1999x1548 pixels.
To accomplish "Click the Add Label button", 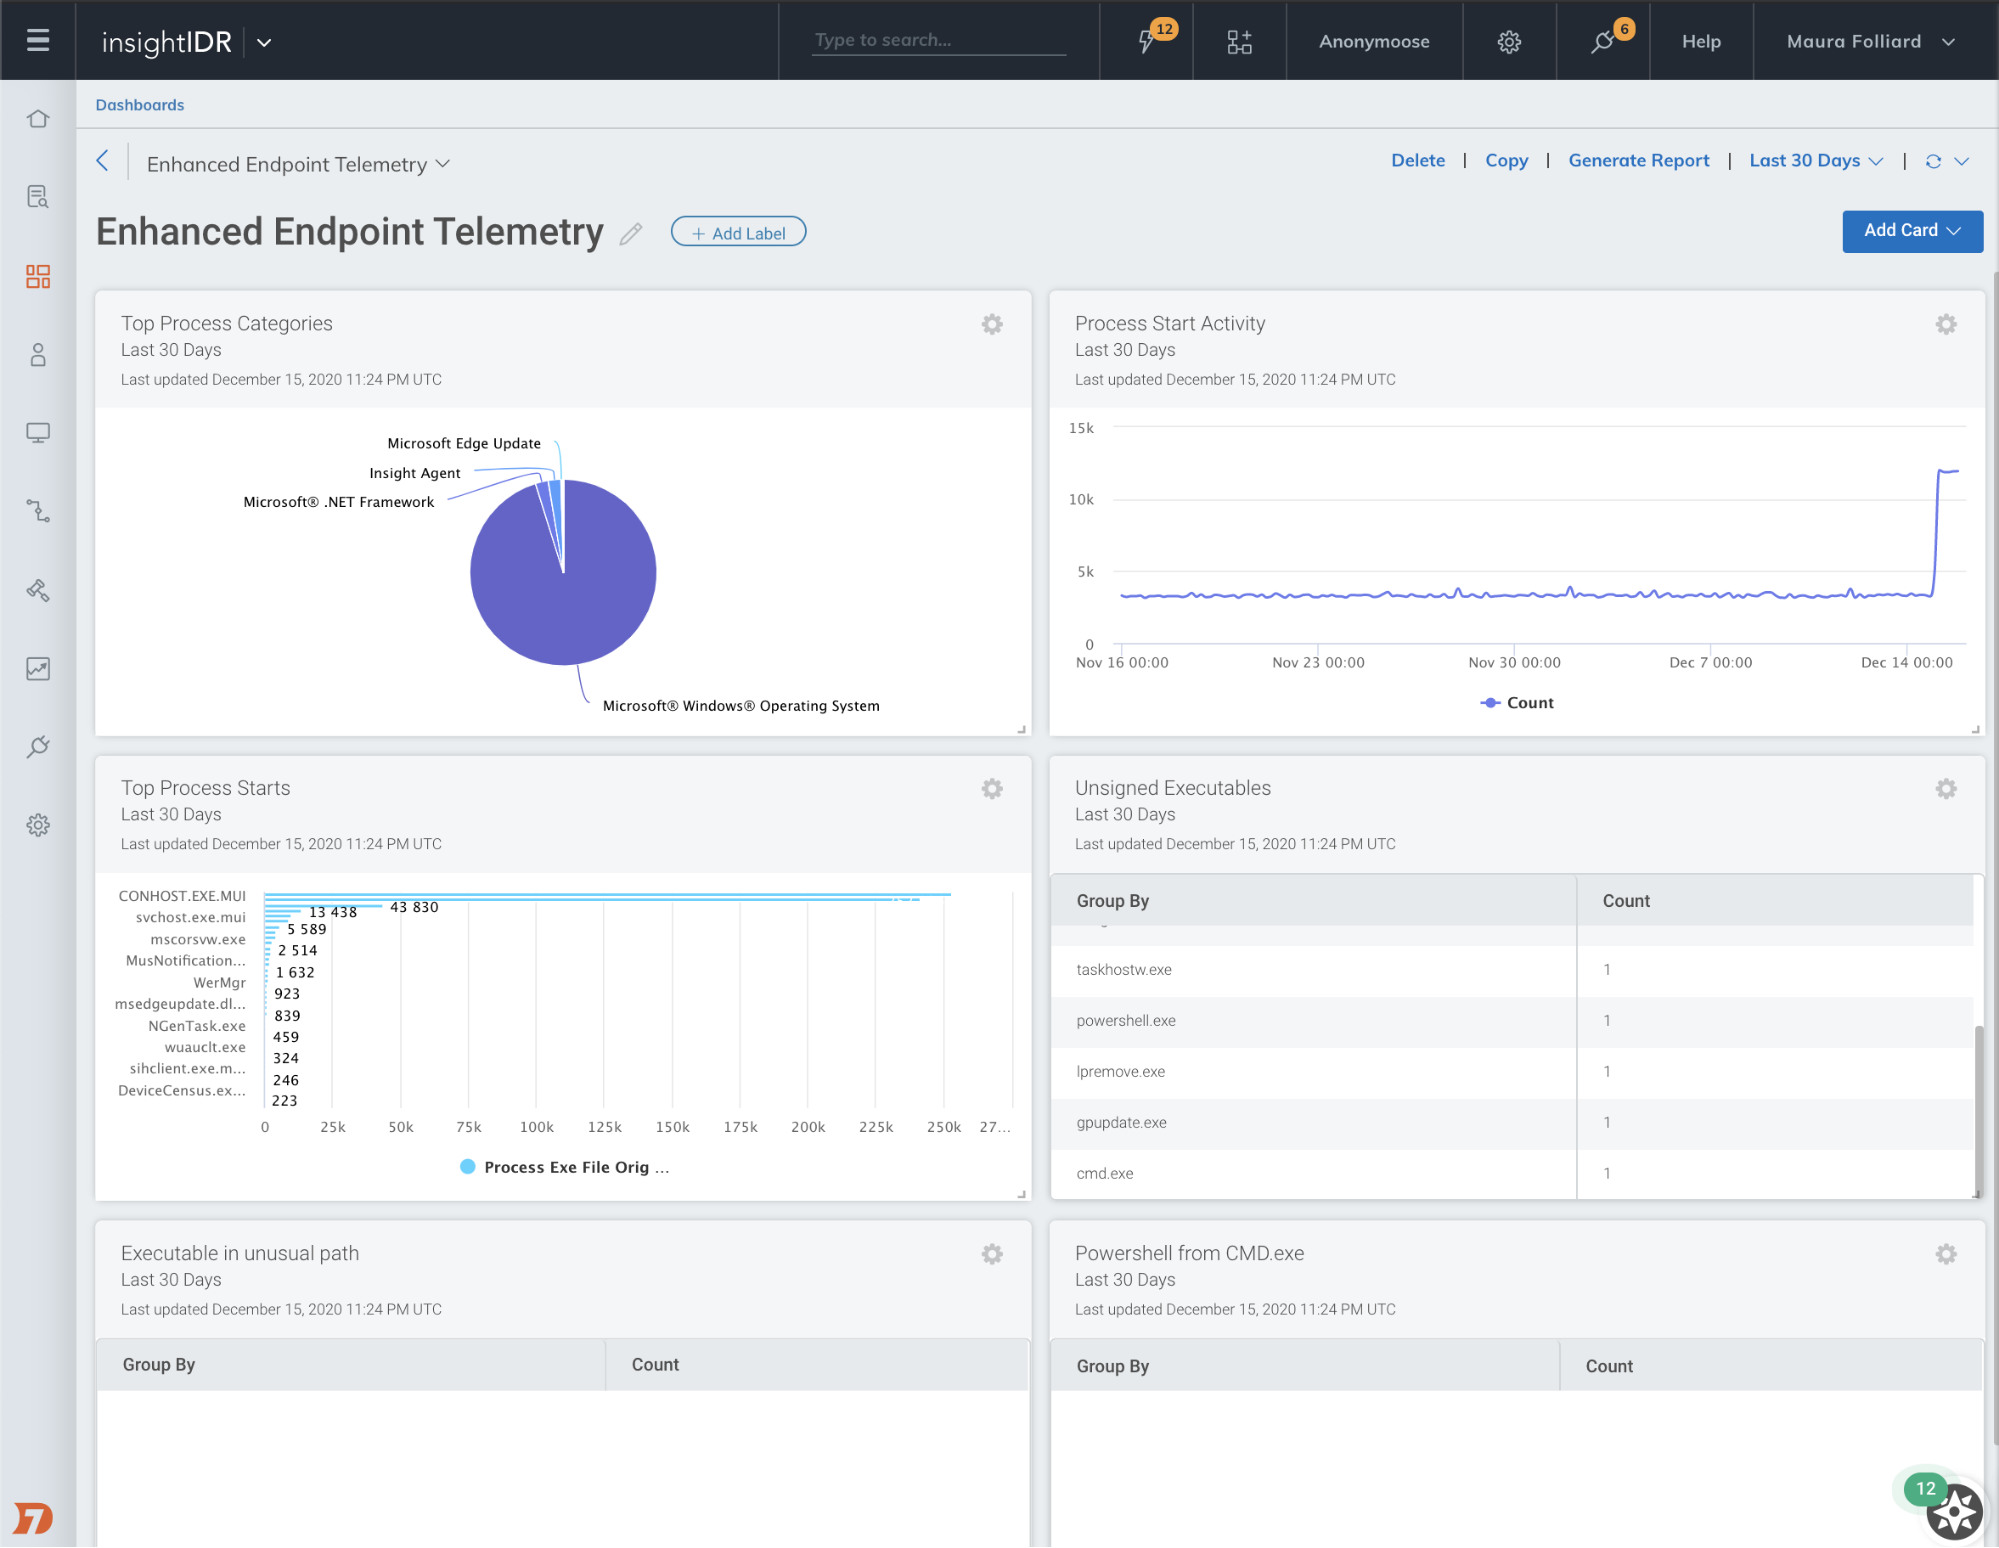I will 738,232.
